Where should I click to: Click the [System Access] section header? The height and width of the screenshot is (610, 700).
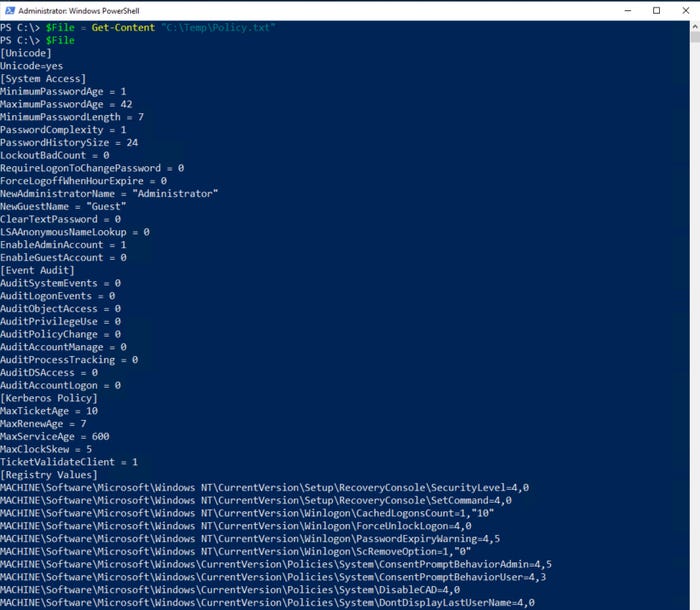click(x=43, y=79)
